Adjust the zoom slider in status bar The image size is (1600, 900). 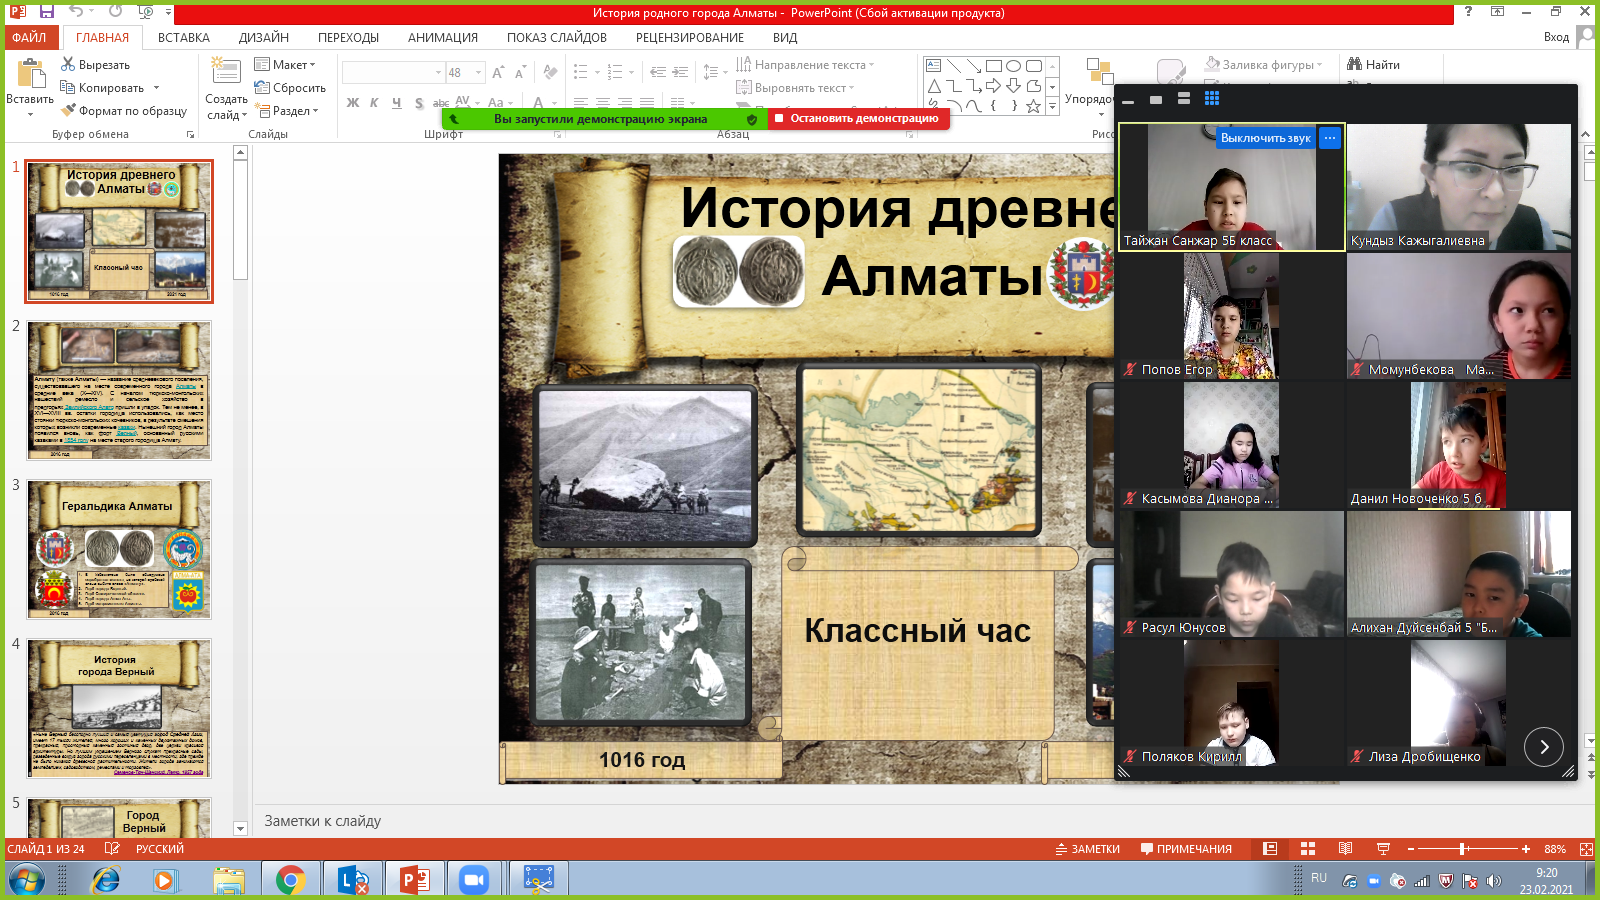1461,848
